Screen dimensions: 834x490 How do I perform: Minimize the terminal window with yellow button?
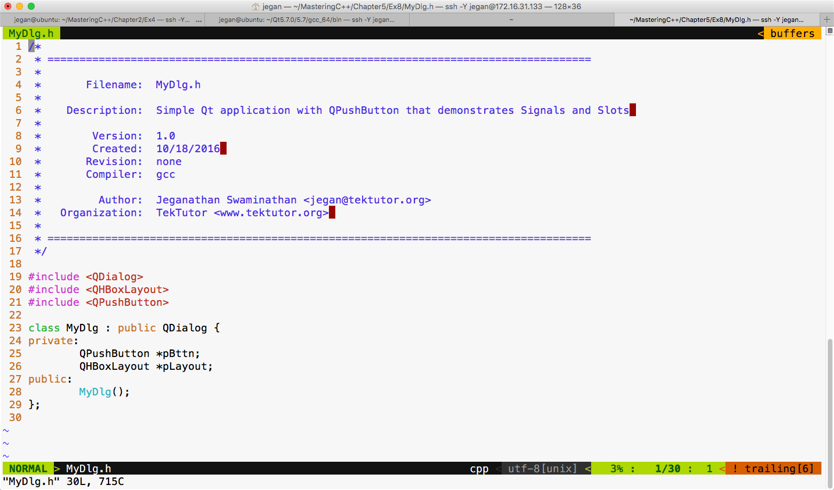click(20, 6)
